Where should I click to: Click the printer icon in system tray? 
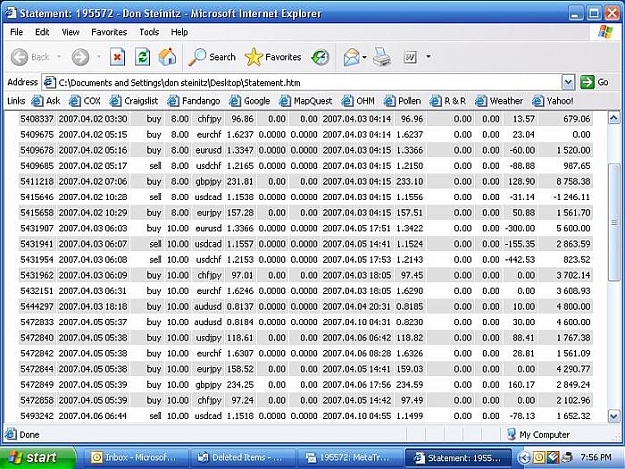[567, 458]
